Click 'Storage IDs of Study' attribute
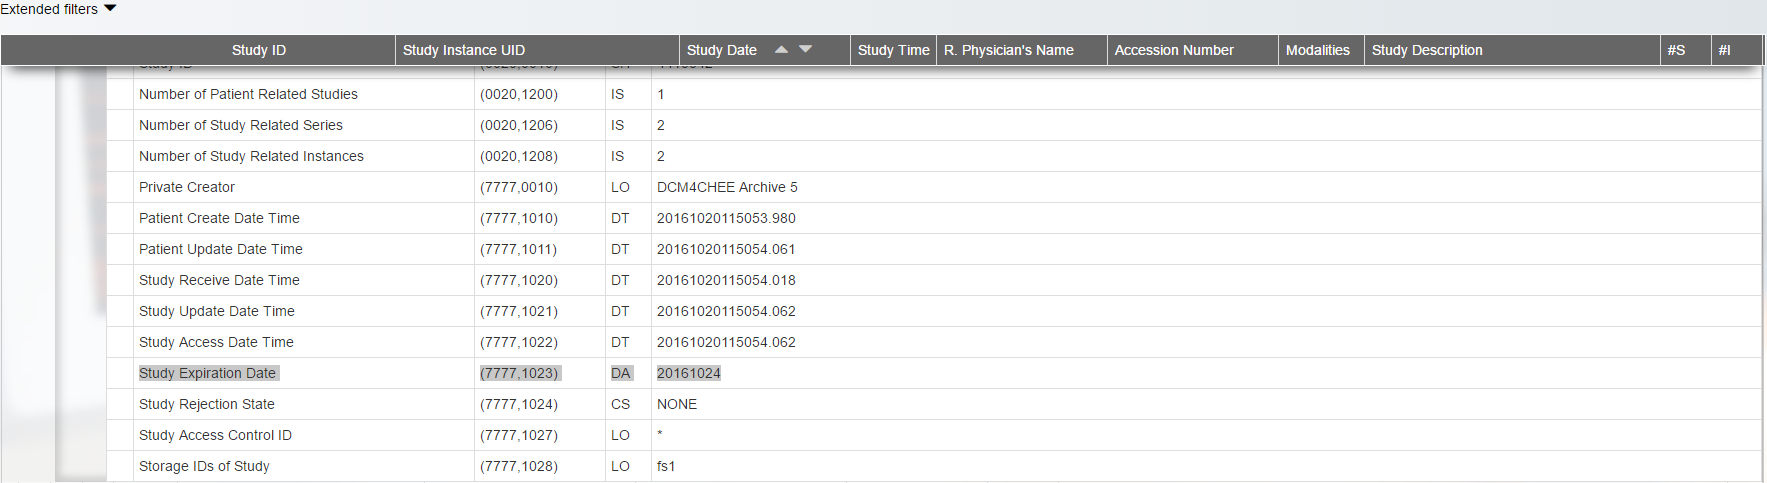This screenshot has width=1767, height=483. (204, 466)
